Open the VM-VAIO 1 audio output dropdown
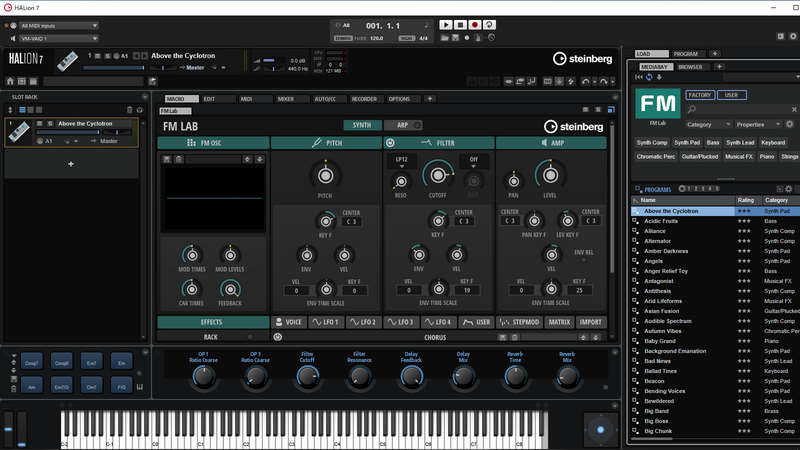 pyautogui.click(x=59, y=38)
